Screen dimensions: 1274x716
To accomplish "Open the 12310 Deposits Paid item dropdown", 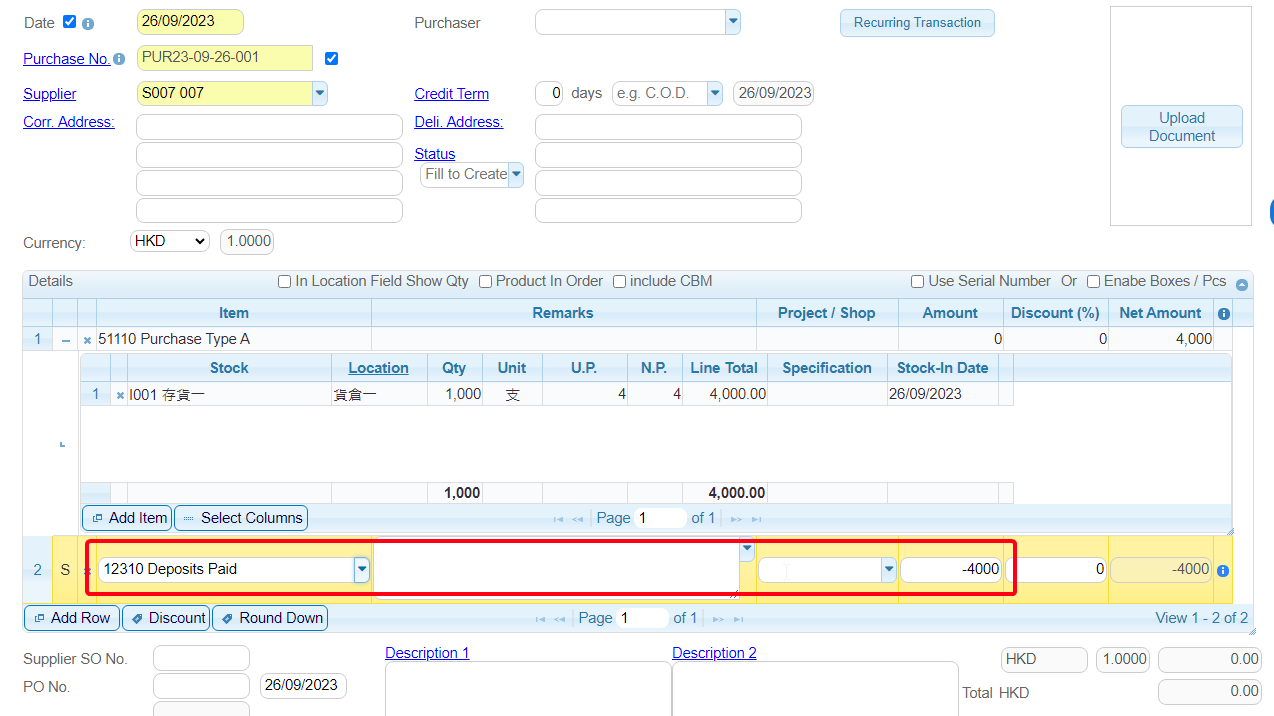I will click(362, 569).
